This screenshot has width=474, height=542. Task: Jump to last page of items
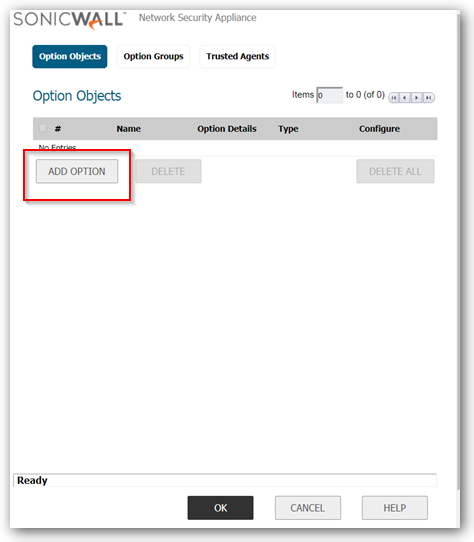[429, 98]
